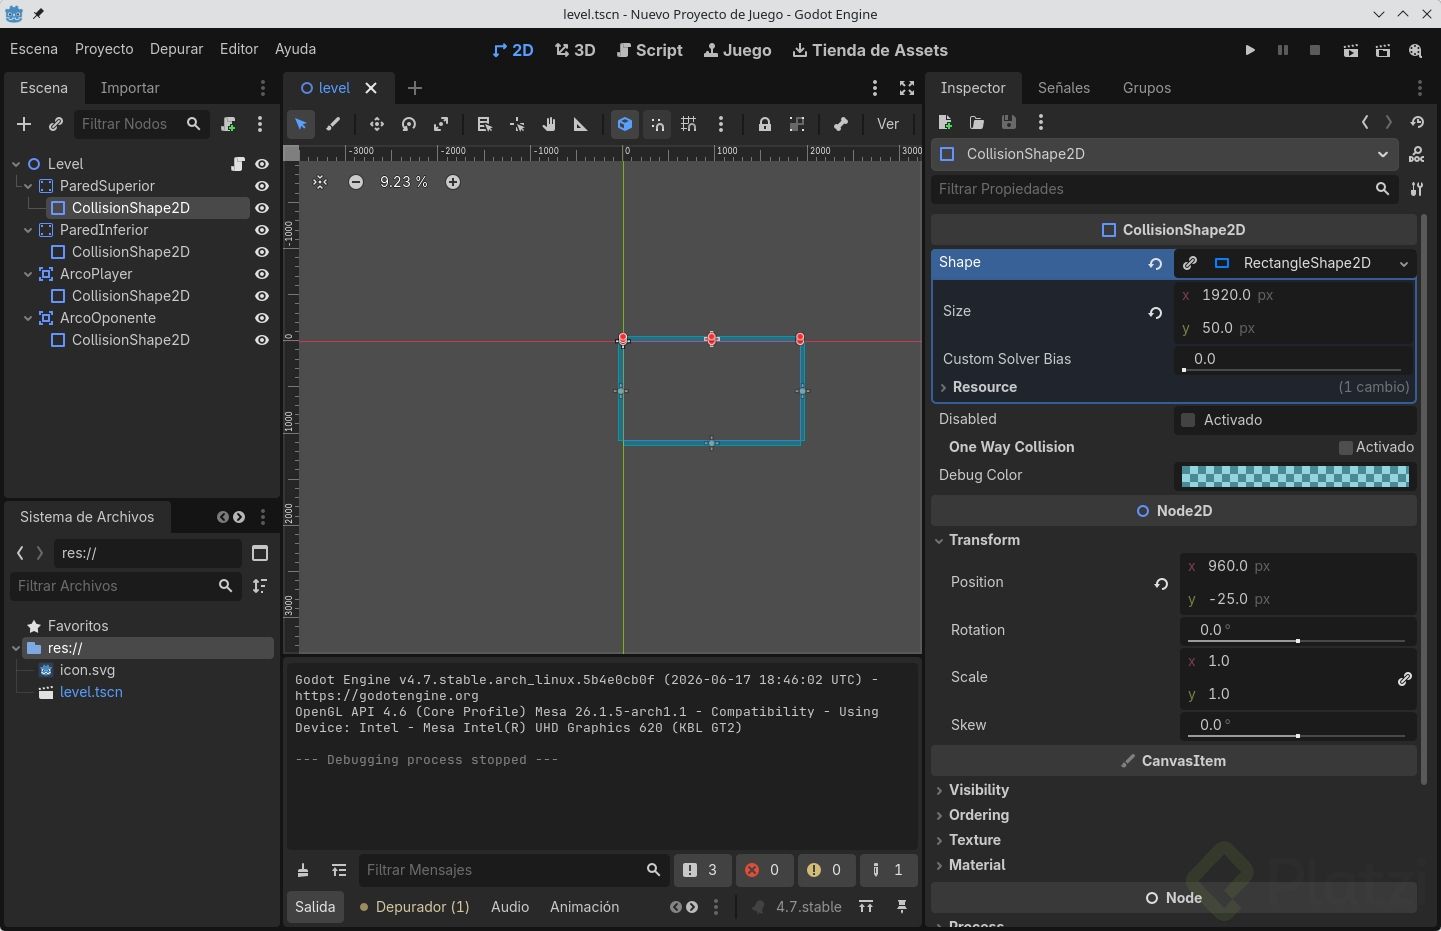The width and height of the screenshot is (1441, 931).
Task: Open the Animación bottom panel
Action: [584, 907]
